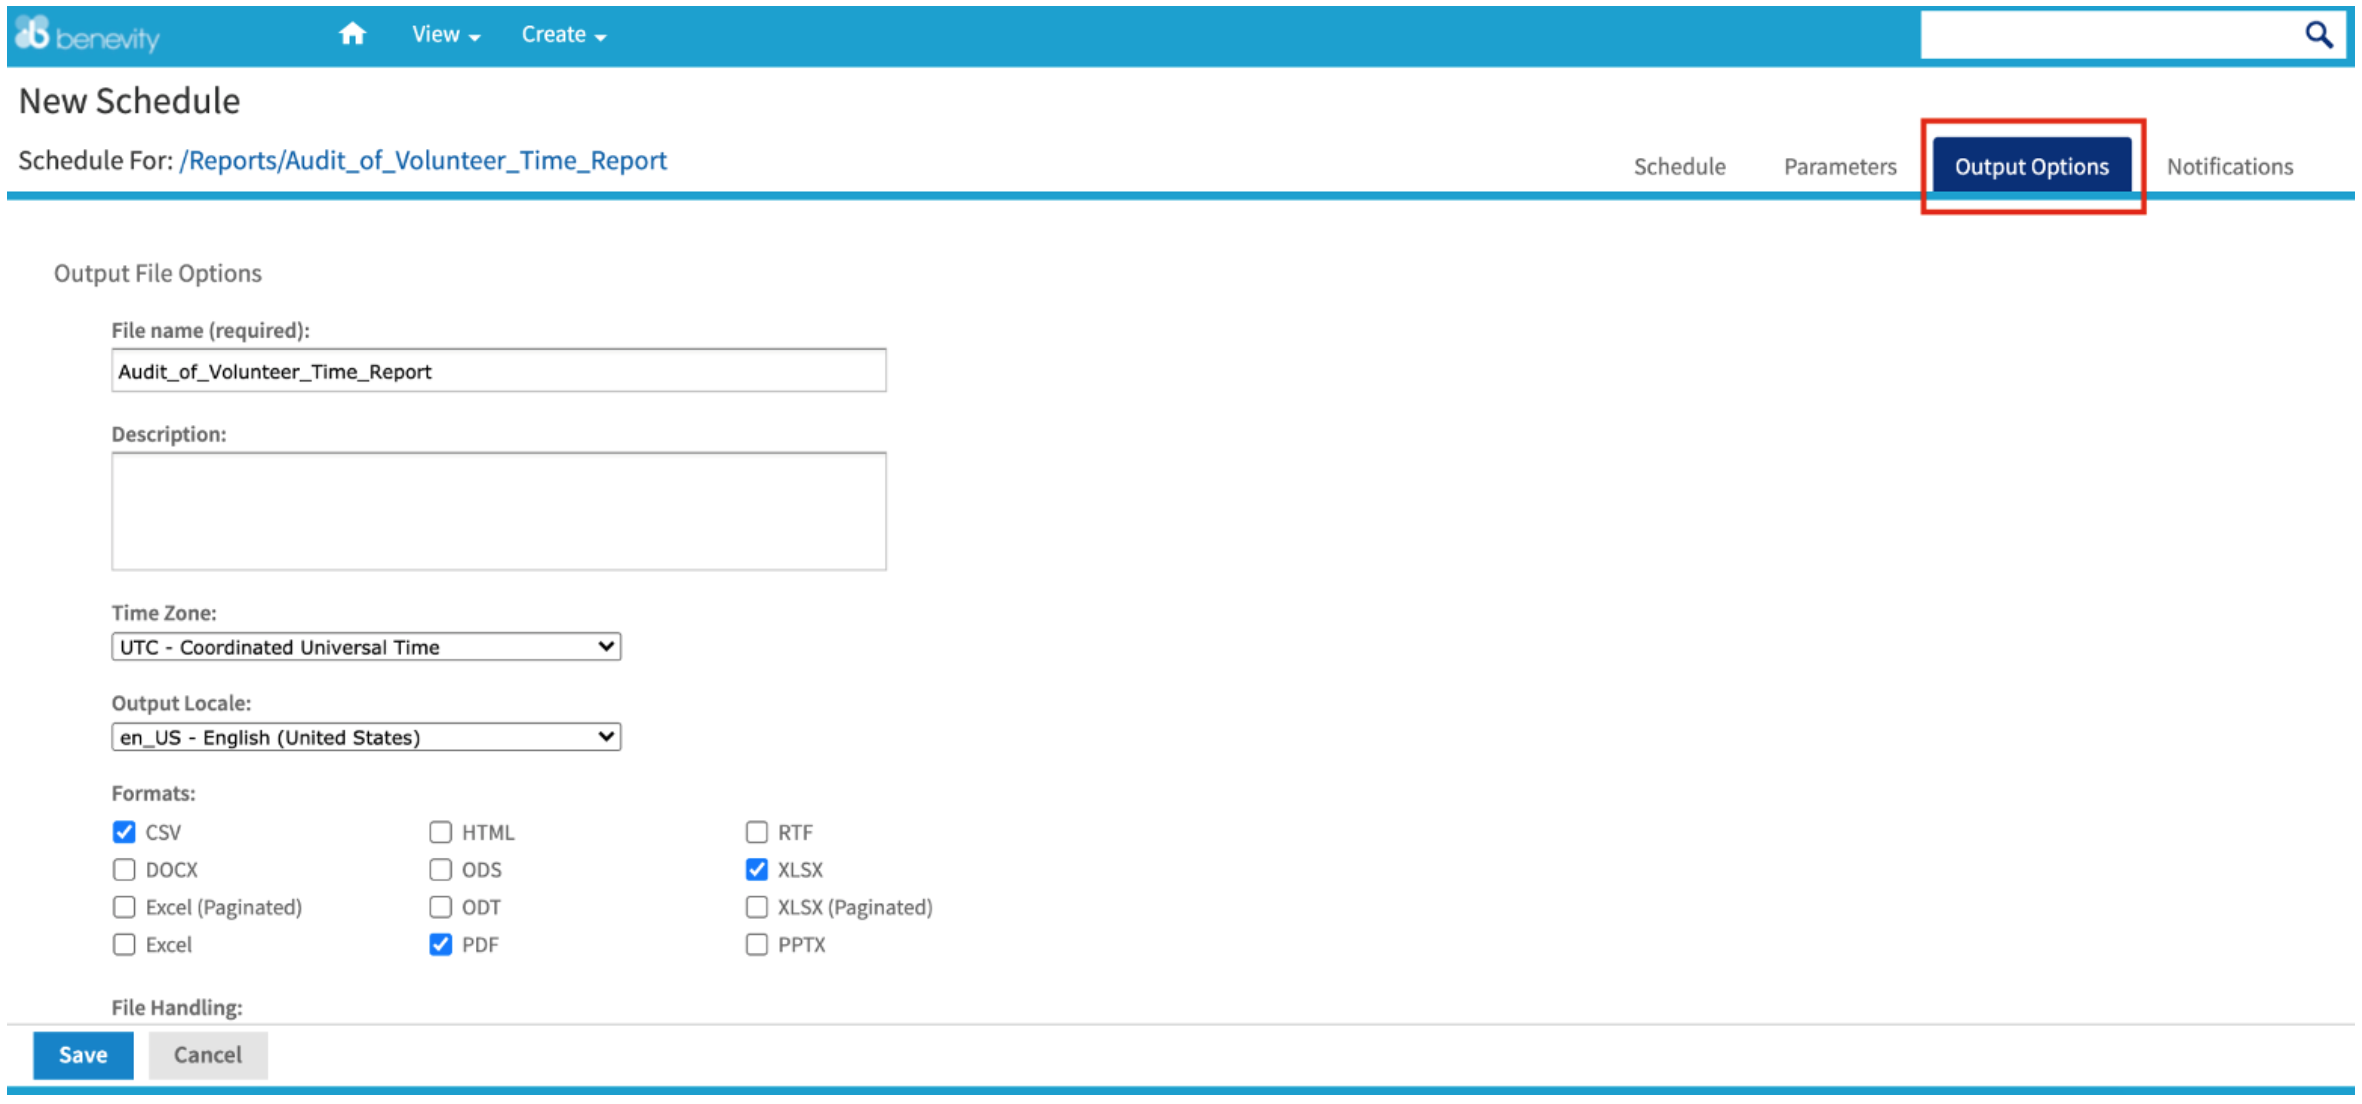This screenshot has width=2362, height=1104.
Task: Expand the Output Locale dropdown
Action: [x=366, y=737]
